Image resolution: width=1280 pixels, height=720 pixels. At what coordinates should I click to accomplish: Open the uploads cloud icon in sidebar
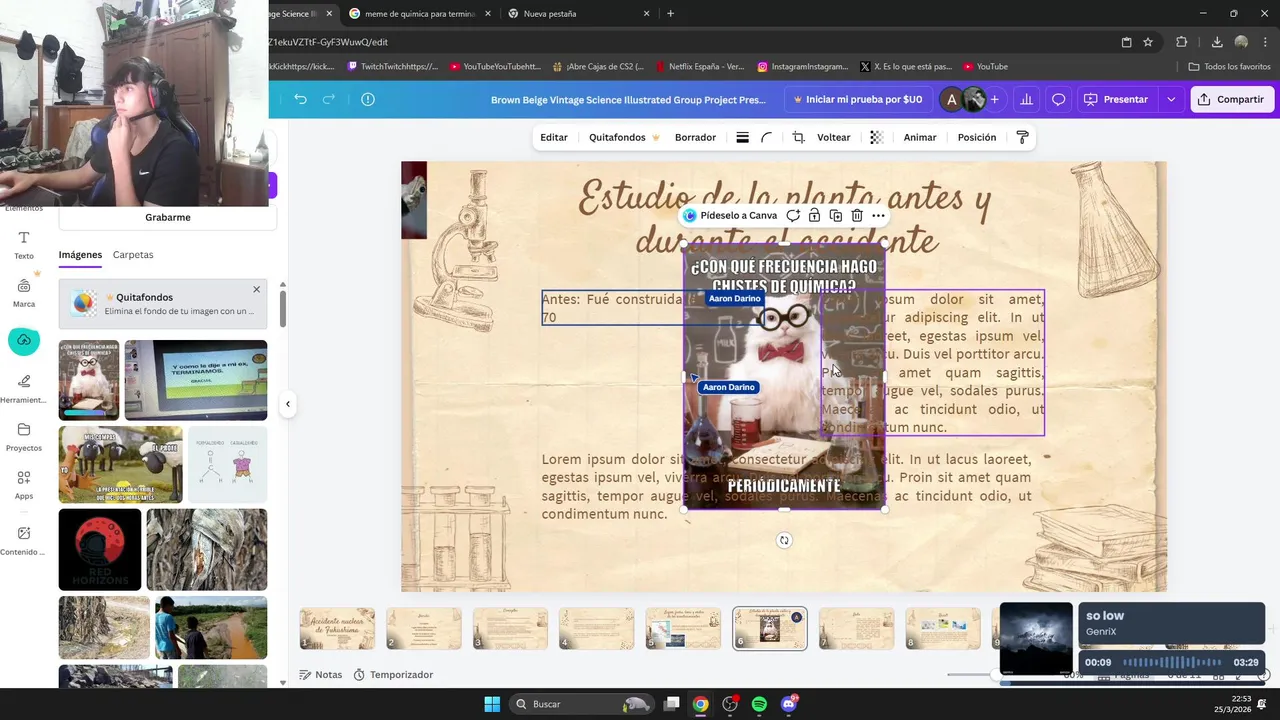pyautogui.click(x=24, y=340)
